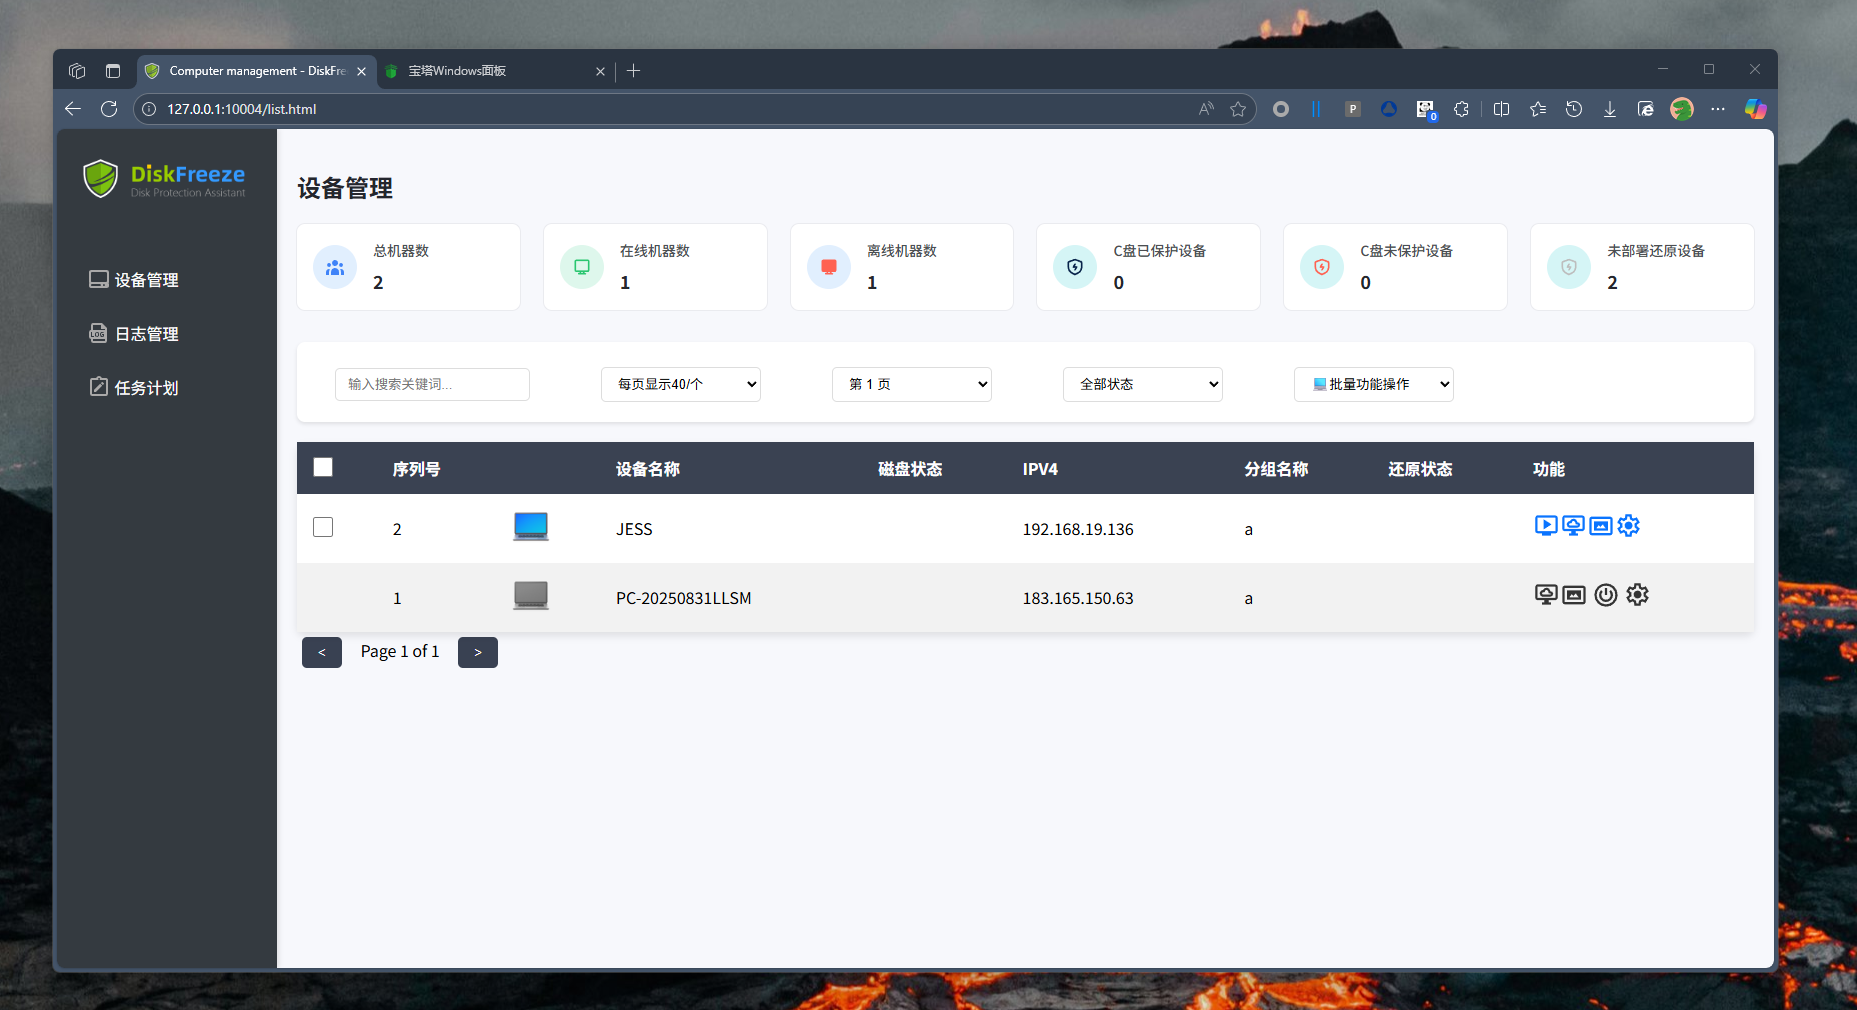Viewport: 1857px width, 1010px height.
Task: Click the IPV4 column header
Action: click(x=1040, y=468)
